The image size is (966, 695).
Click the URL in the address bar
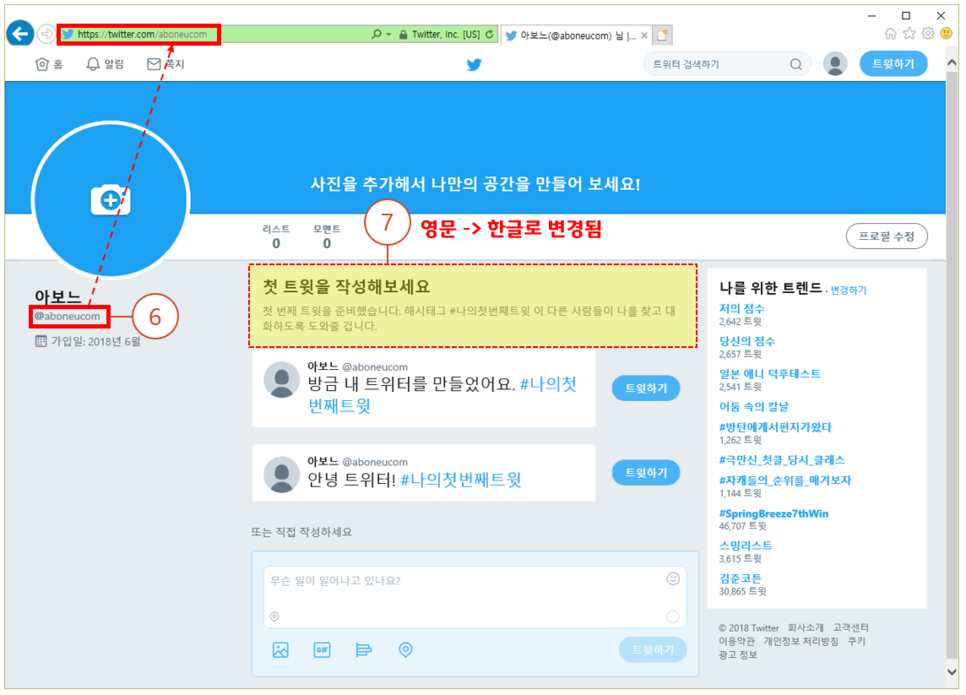pos(142,35)
